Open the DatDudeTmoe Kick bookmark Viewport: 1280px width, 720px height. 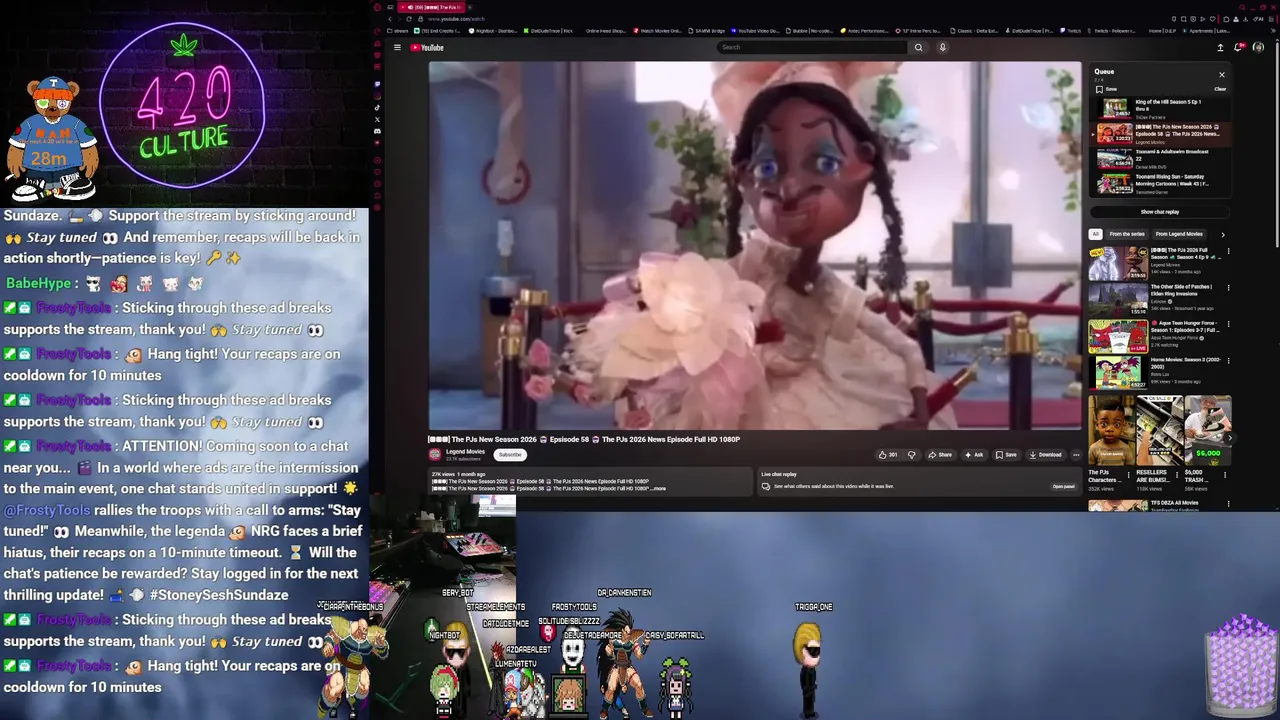[x=549, y=31]
